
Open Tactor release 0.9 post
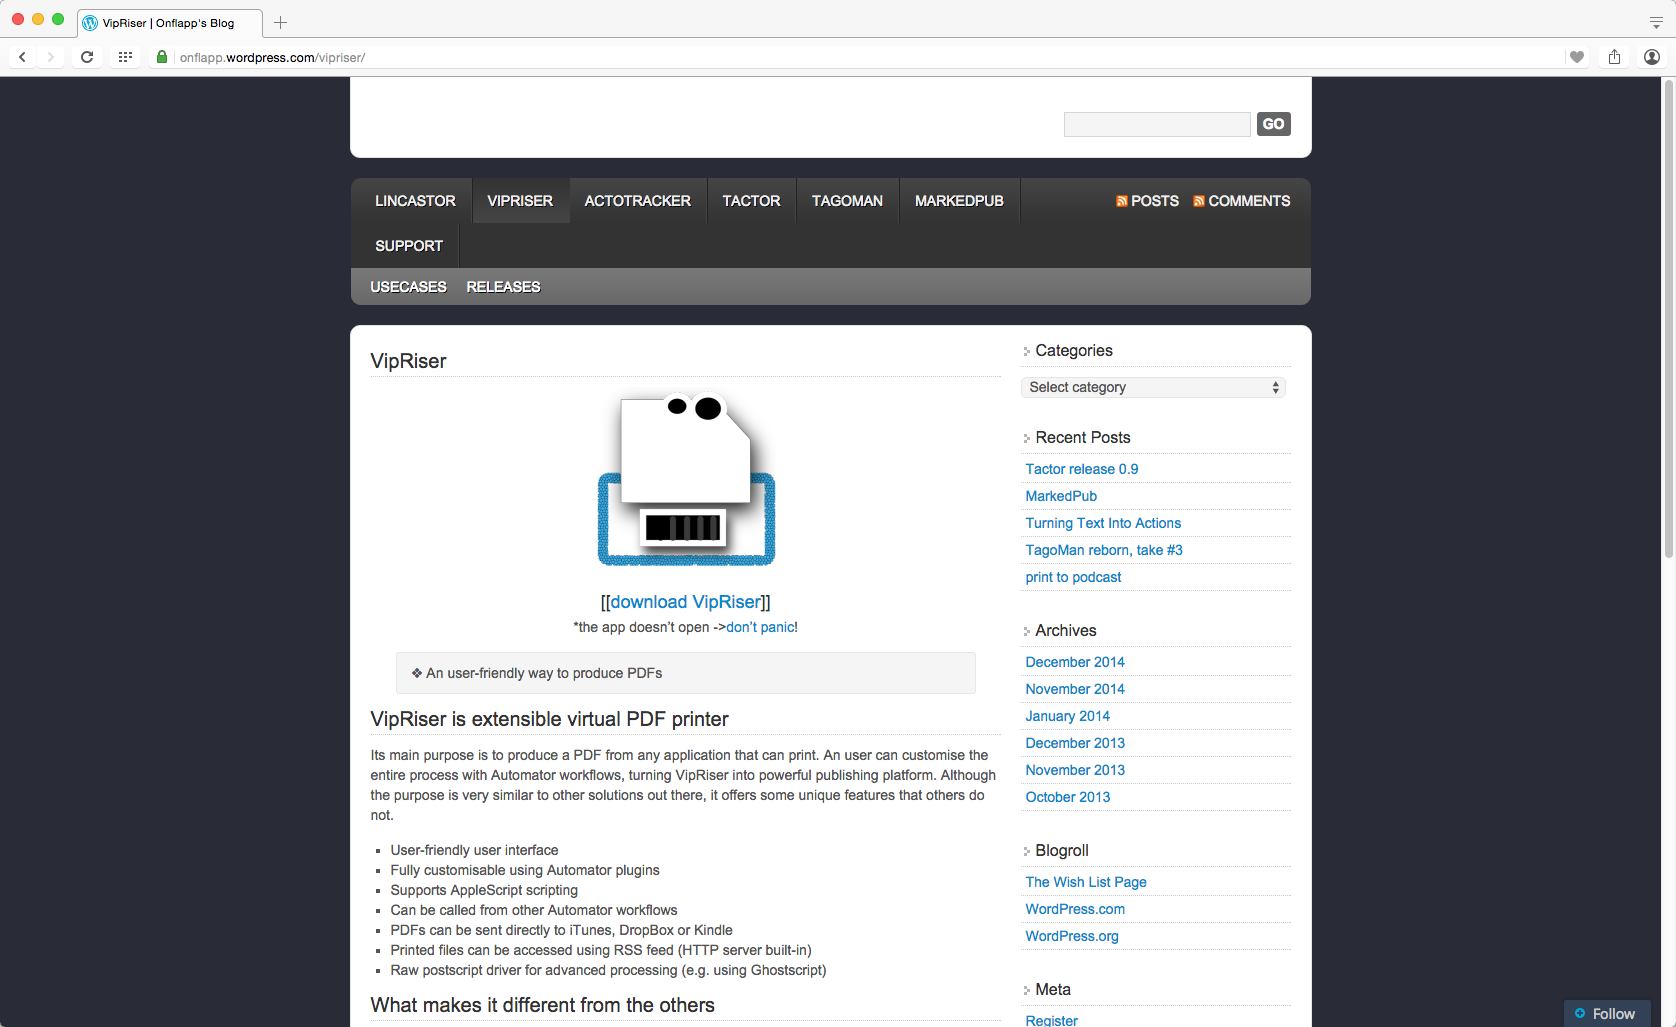(1081, 469)
